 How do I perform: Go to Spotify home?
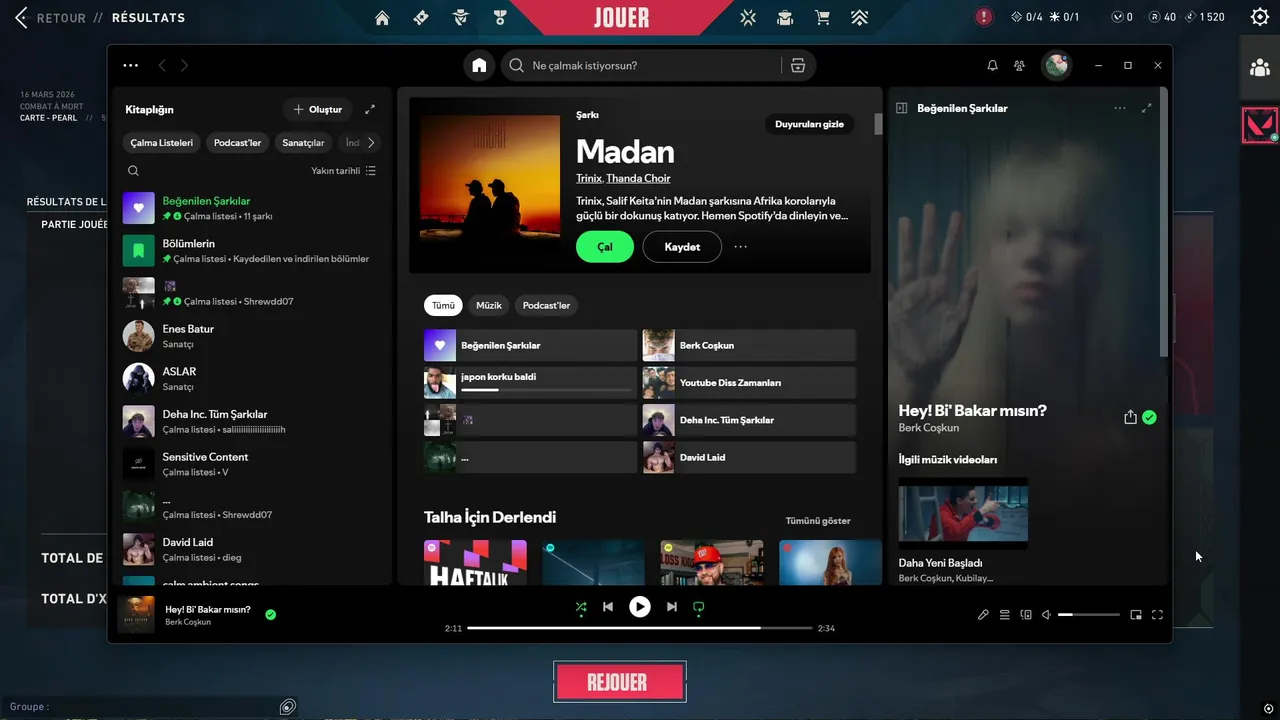(x=479, y=65)
